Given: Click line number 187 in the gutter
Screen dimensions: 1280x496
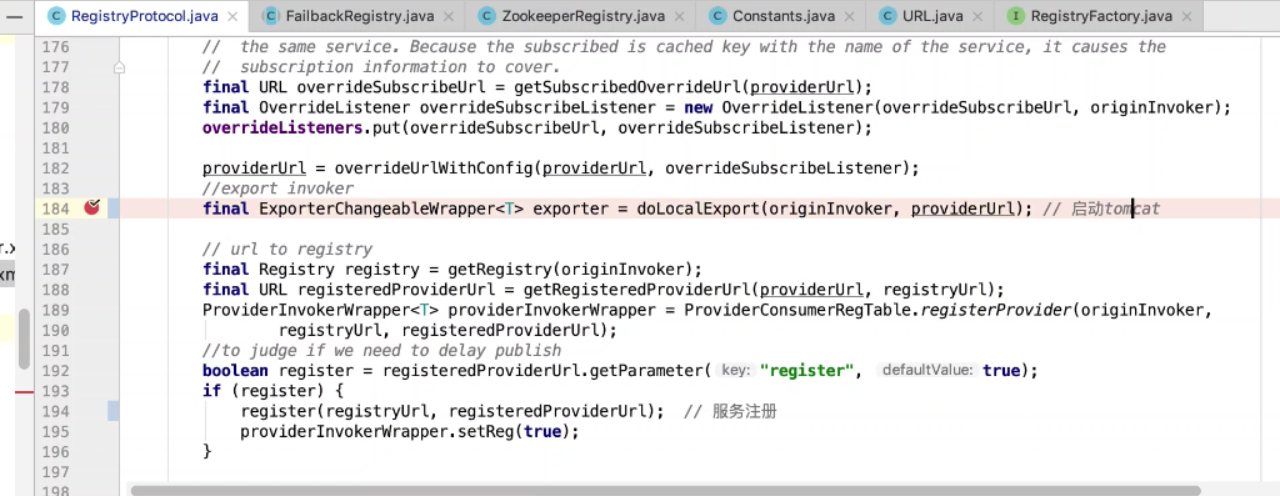Looking at the screenshot, I should point(56,269).
